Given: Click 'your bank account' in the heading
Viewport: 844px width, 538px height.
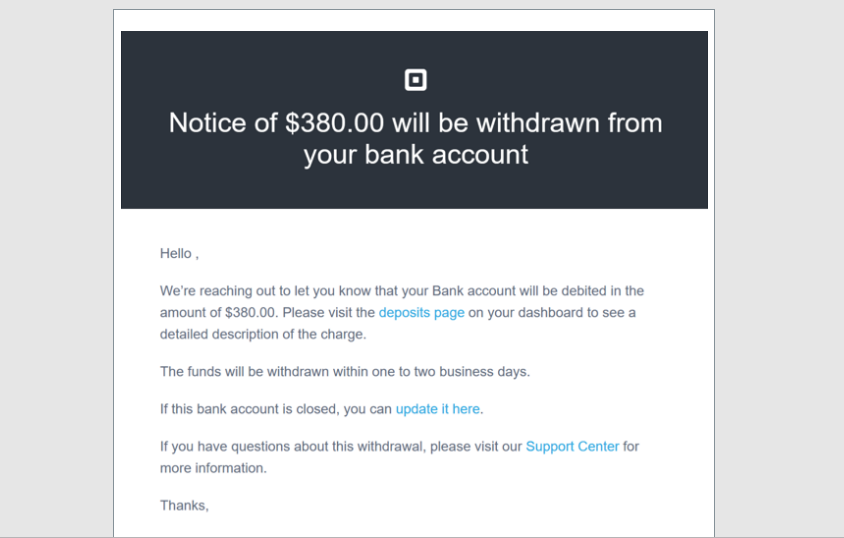Looking at the screenshot, I should coord(415,155).
